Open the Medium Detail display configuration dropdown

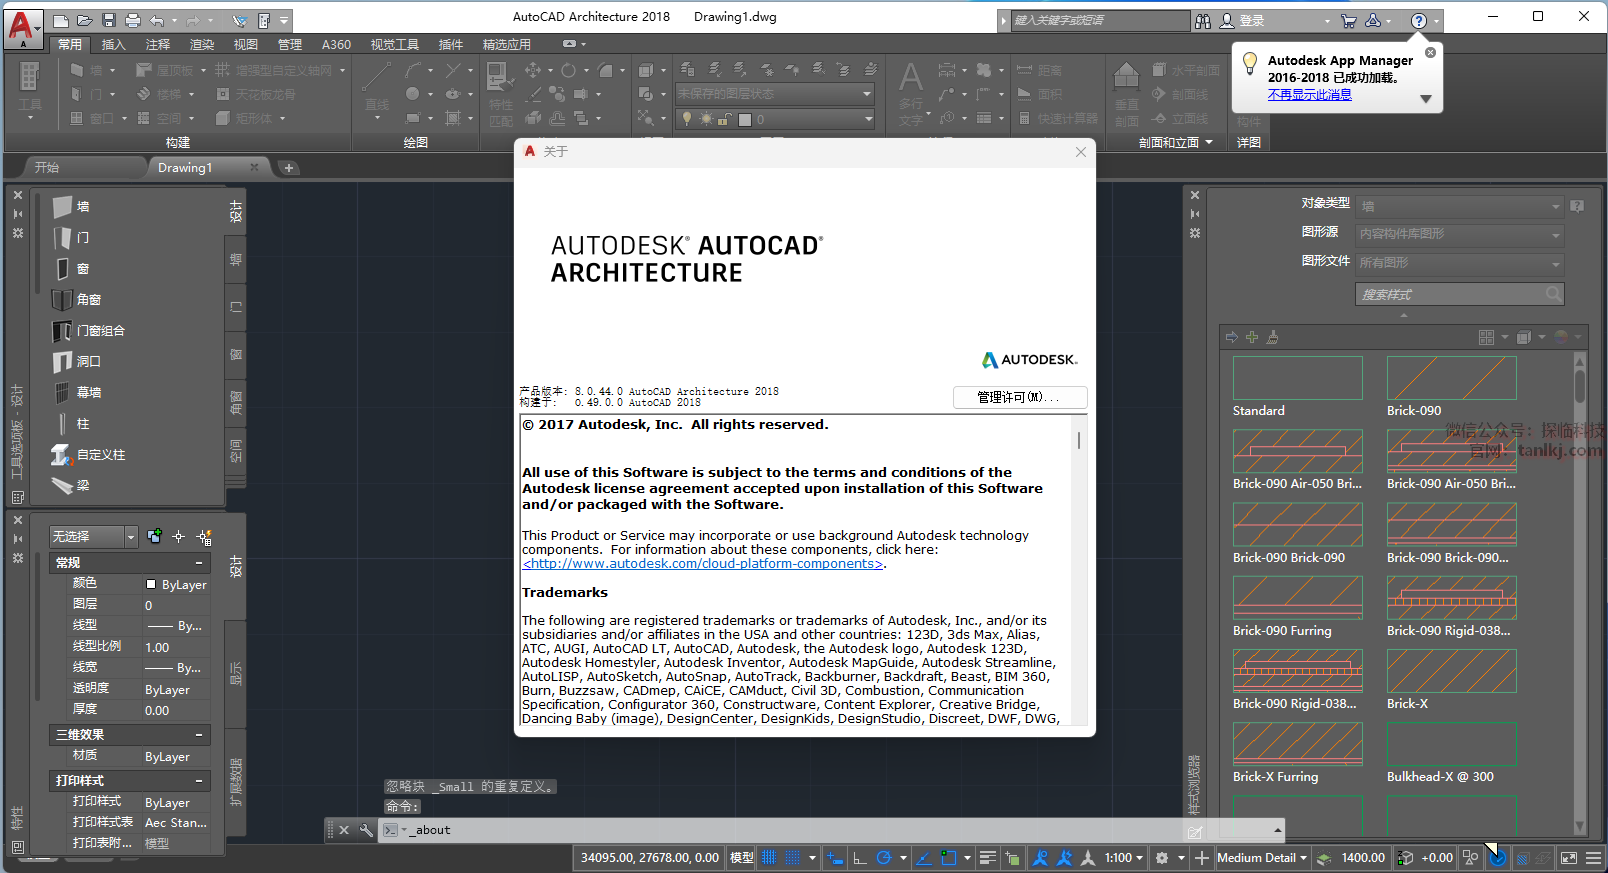[1262, 858]
